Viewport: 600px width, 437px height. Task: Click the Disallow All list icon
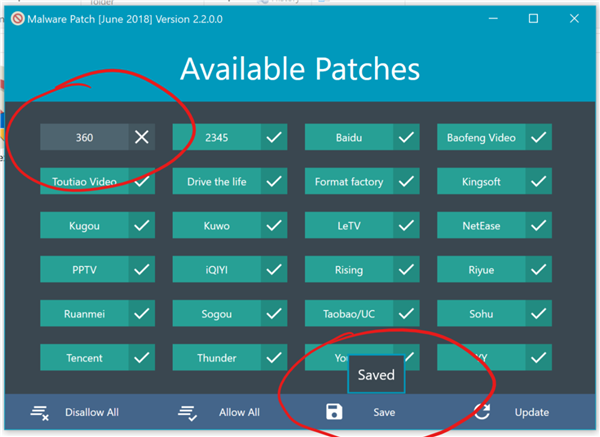40,413
